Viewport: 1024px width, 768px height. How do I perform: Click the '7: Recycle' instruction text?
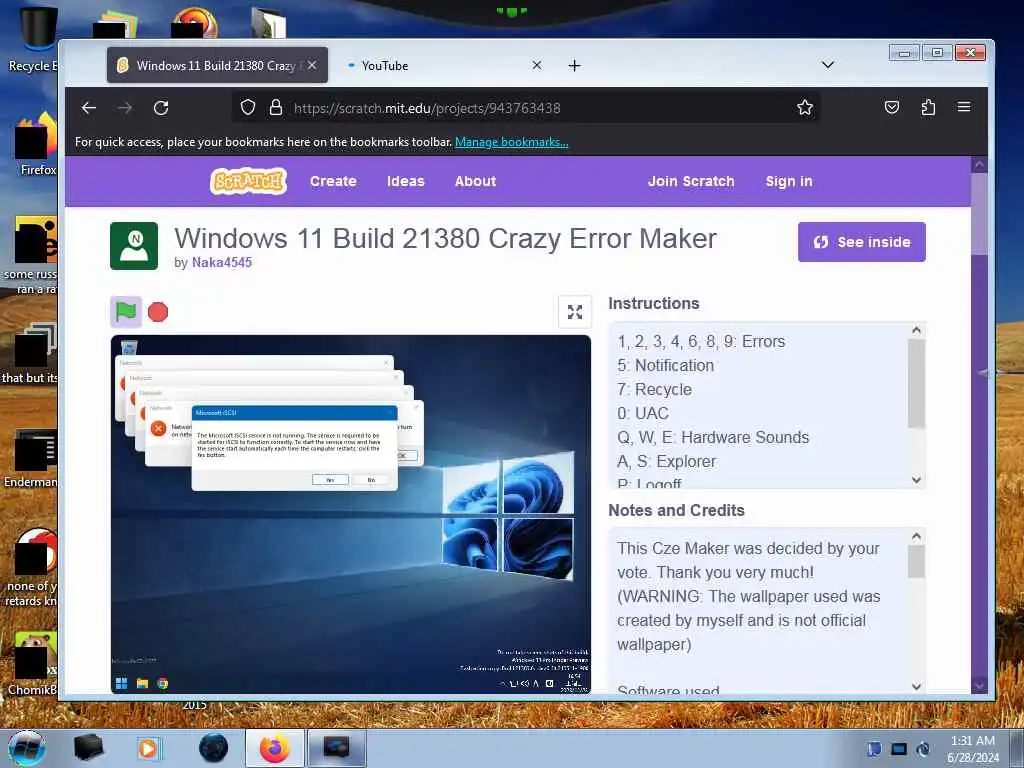pos(654,389)
